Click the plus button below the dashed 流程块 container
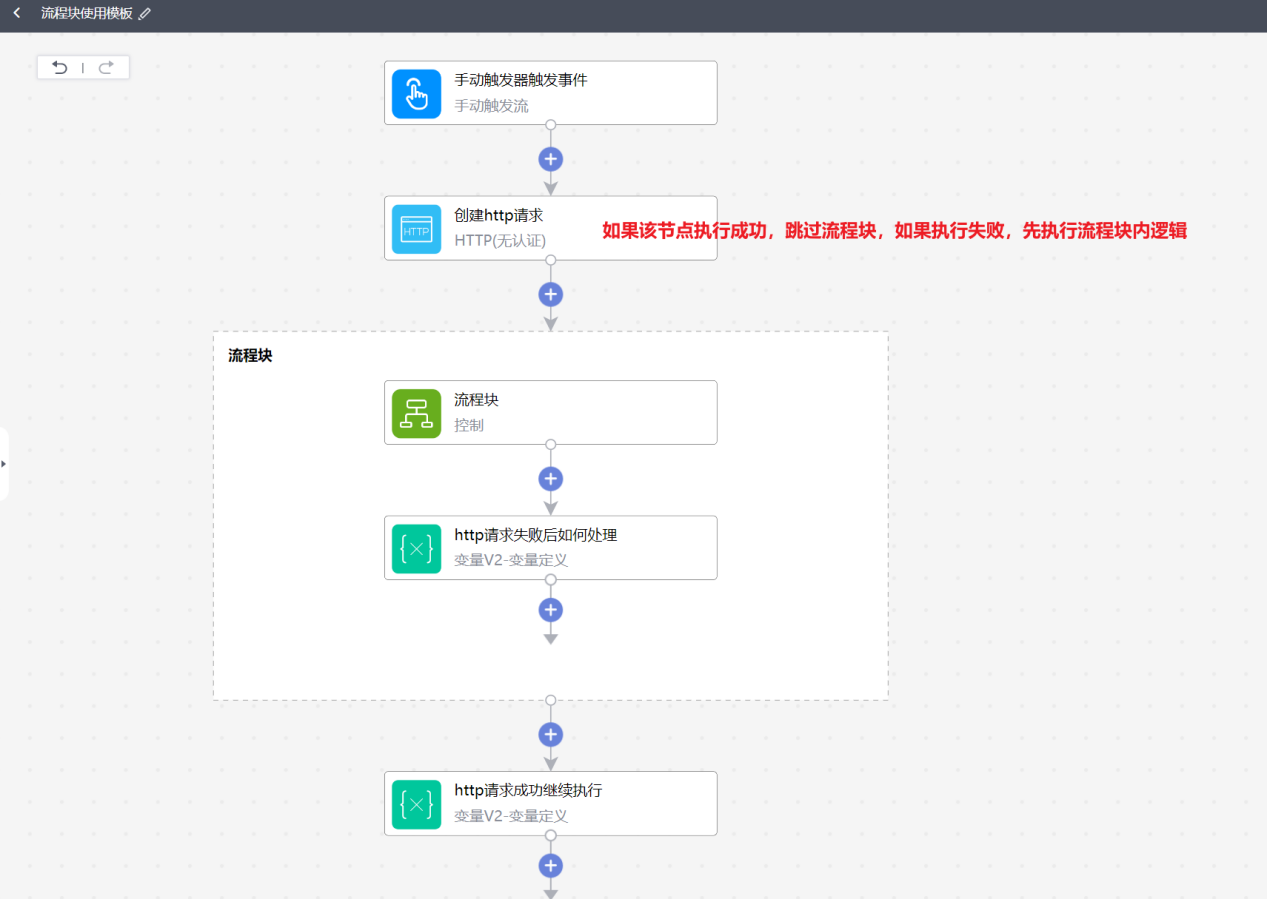The width and height of the screenshot is (1267, 899). pos(550,734)
